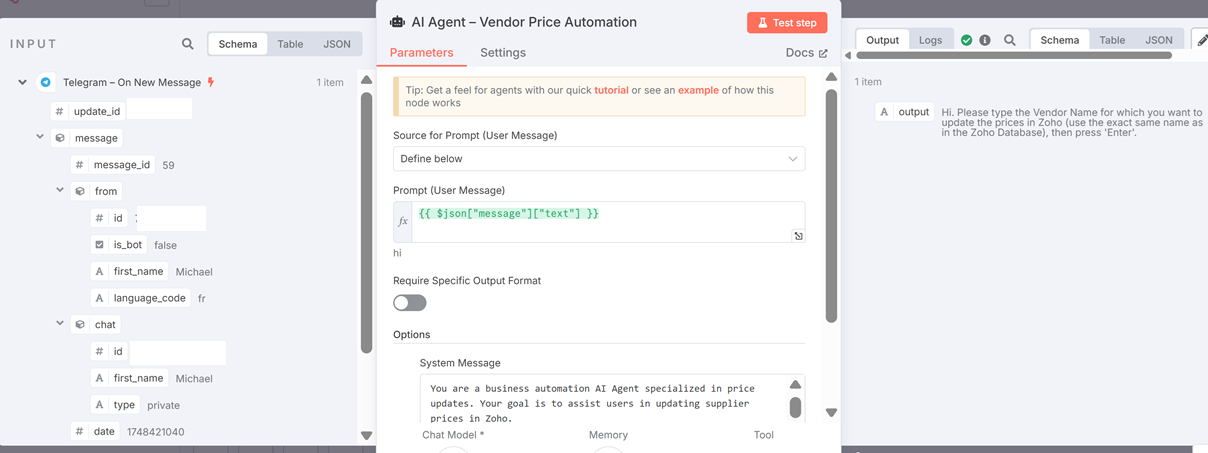This screenshot has height=453, width=1208.
Task: Enable Require Specific Output Format toggle
Action: pos(410,302)
